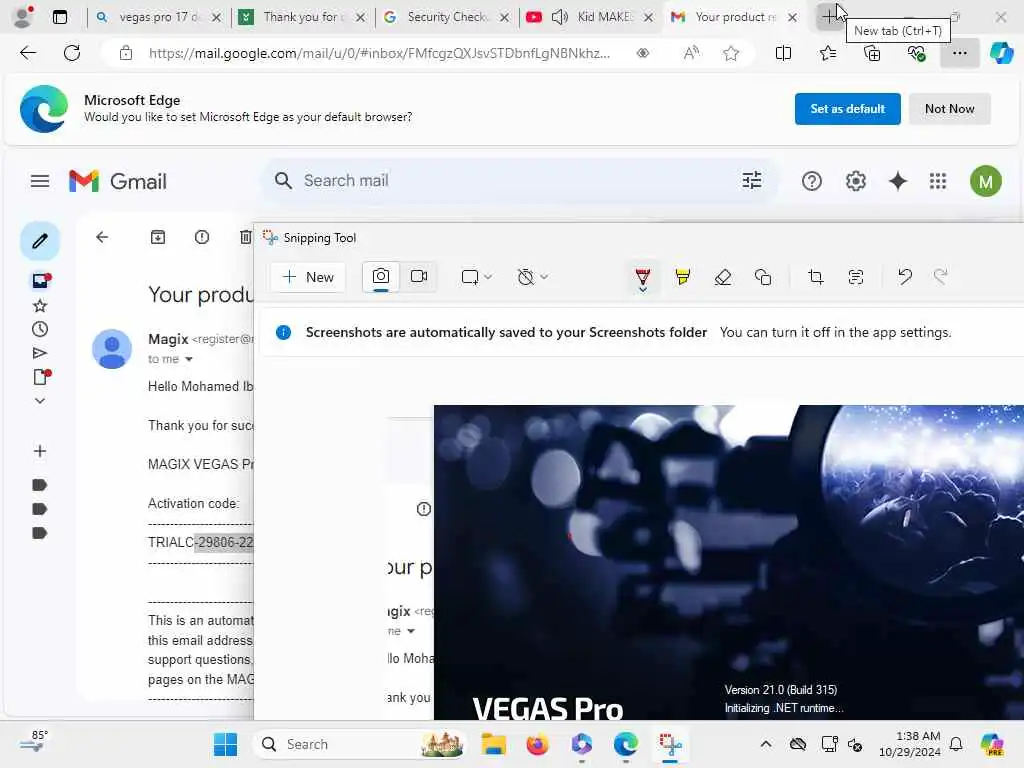Open Gmail support help icon
This screenshot has width=1024, height=768.
[x=812, y=181]
